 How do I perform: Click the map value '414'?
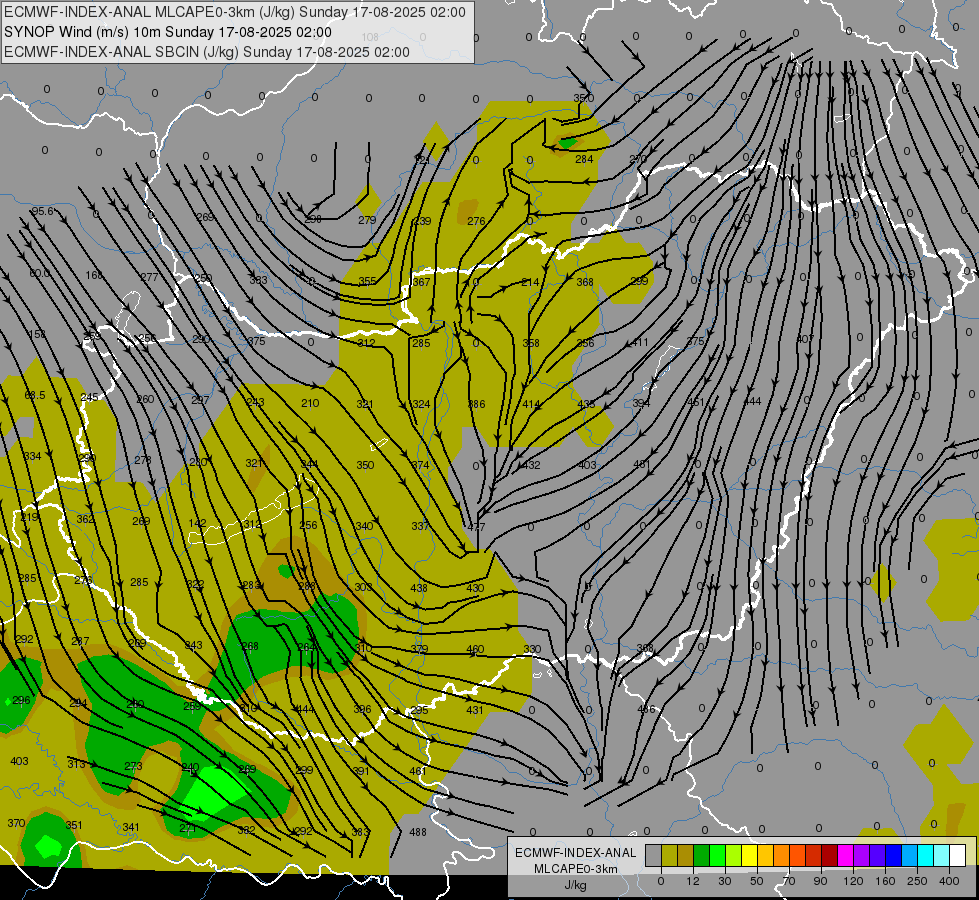[531, 404]
